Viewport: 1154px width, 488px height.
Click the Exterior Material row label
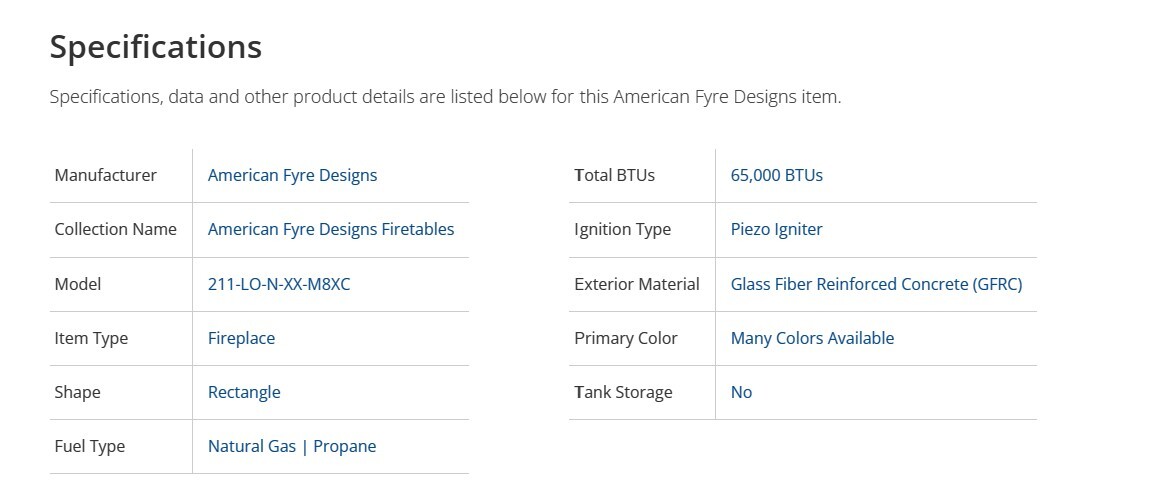click(x=637, y=284)
